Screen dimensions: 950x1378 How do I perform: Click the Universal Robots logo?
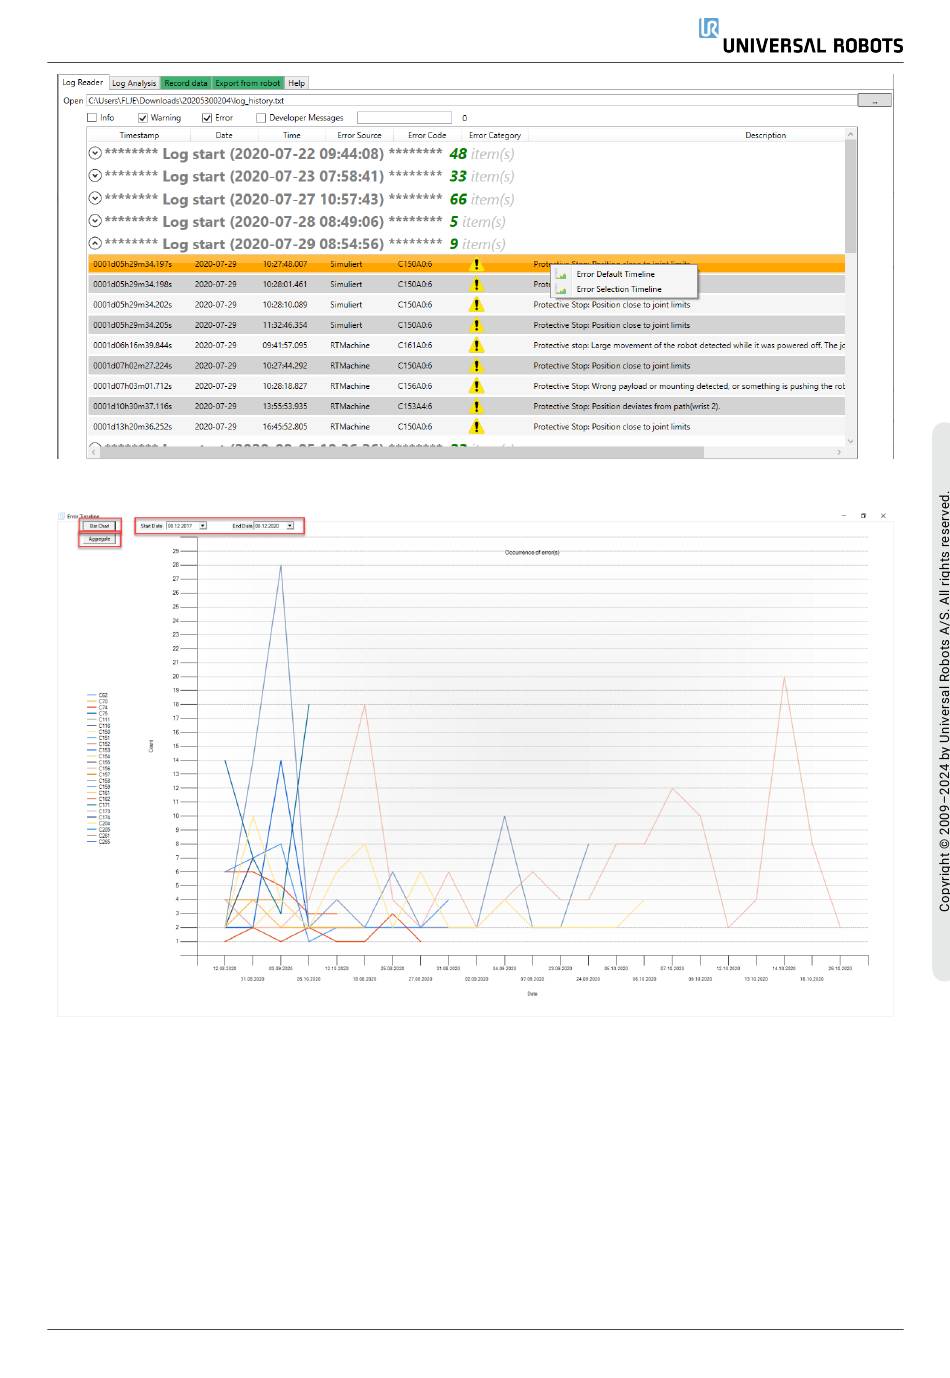(801, 36)
